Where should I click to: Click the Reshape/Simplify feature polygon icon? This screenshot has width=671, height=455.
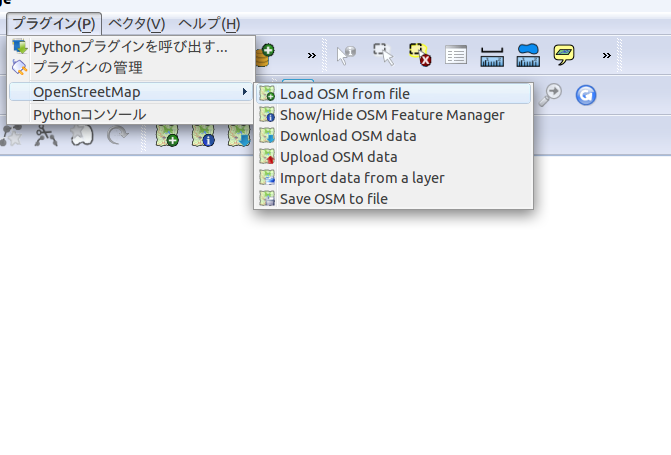(82, 135)
